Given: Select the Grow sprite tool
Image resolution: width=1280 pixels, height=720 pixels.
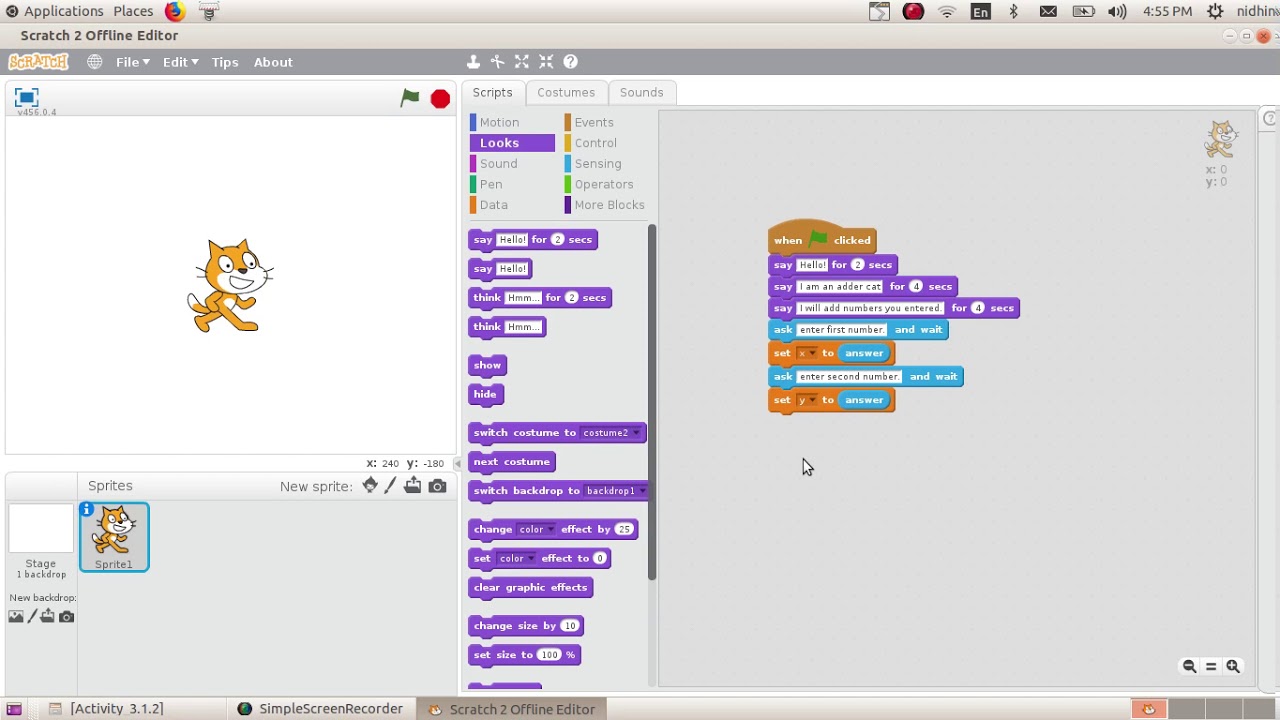Looking at the screenshot, I should pyautogui.click(x=522, y=62).
